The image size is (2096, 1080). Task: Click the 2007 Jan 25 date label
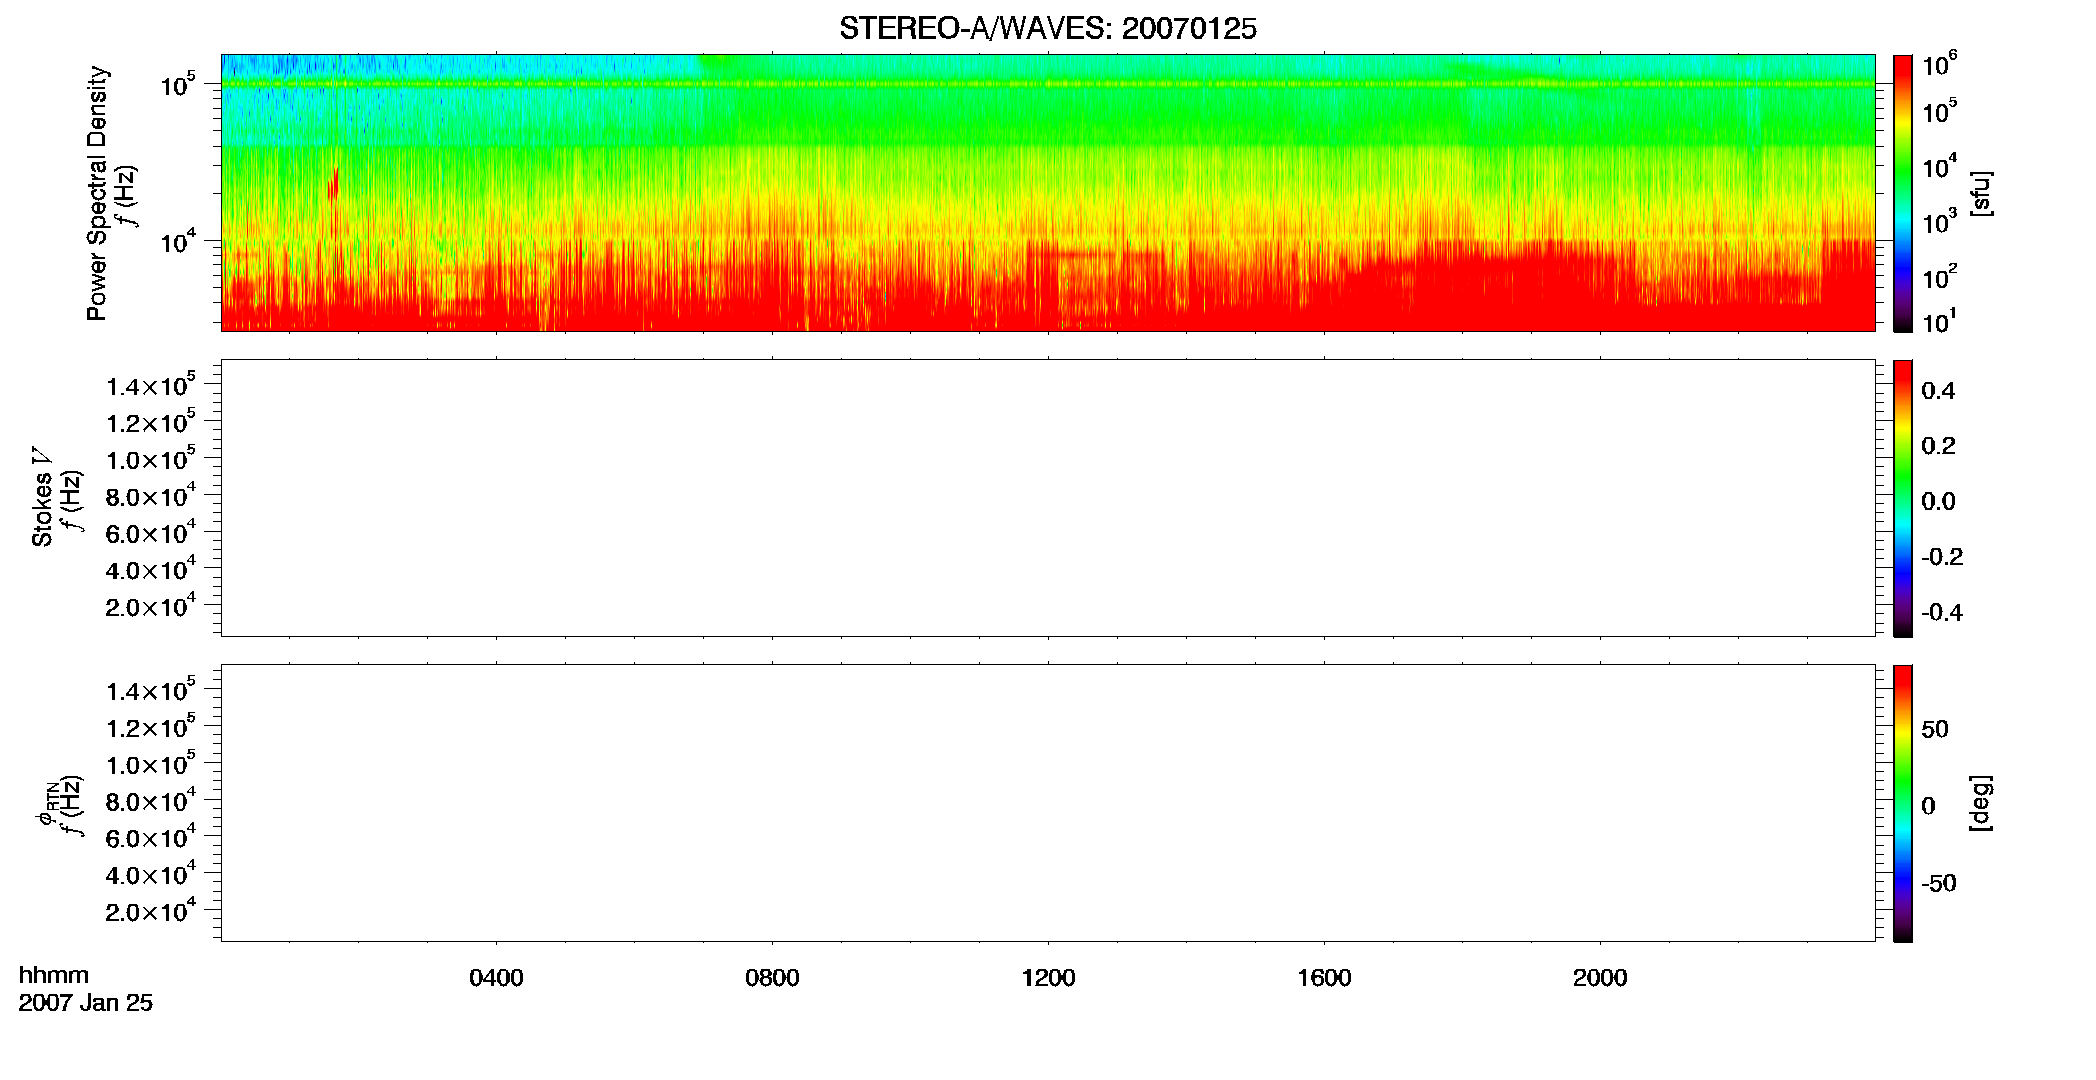pos(86,1003)
